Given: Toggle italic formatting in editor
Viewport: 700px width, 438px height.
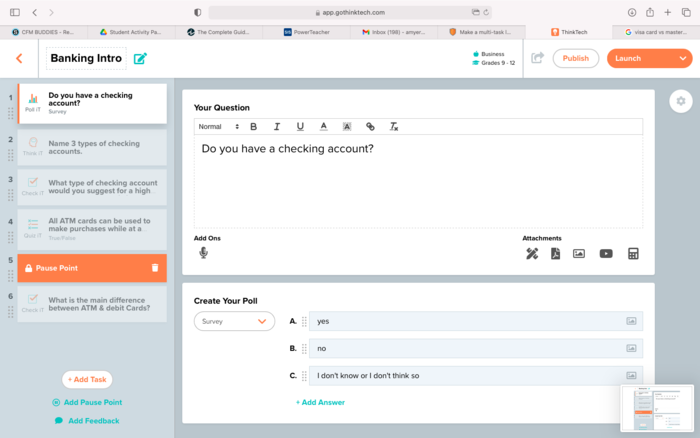Looking at the screenshot, I should click(x=276, y=127).
